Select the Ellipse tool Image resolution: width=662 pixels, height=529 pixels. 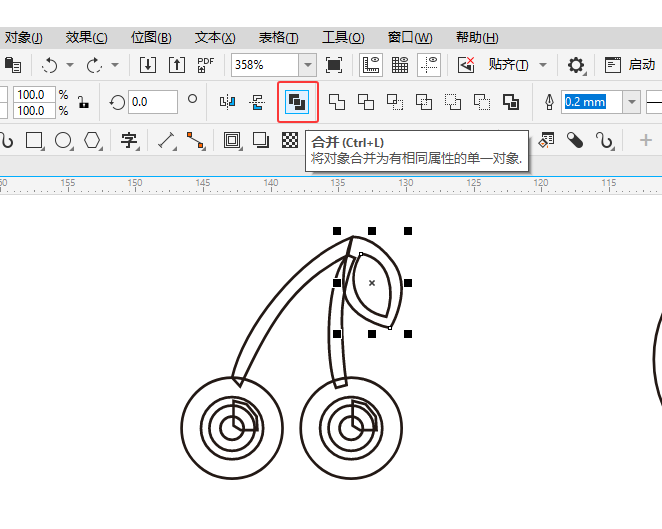pyautogui.click(x=63, y=140)
